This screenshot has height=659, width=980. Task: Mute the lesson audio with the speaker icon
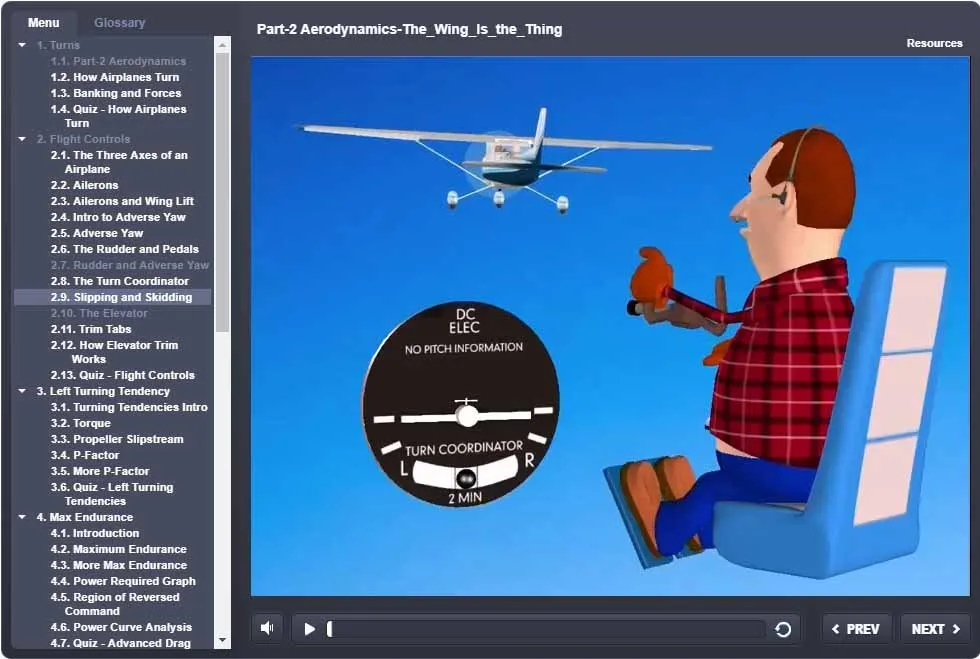[x=268, y=628]
